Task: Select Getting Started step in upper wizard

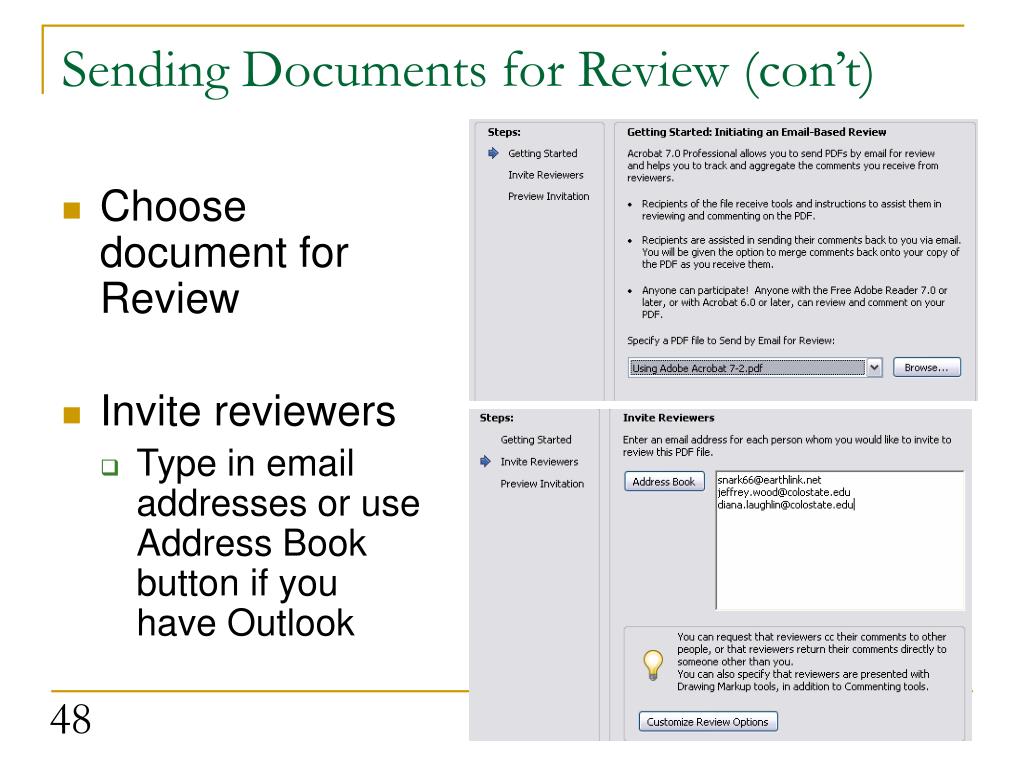Action: pos(543,153)
